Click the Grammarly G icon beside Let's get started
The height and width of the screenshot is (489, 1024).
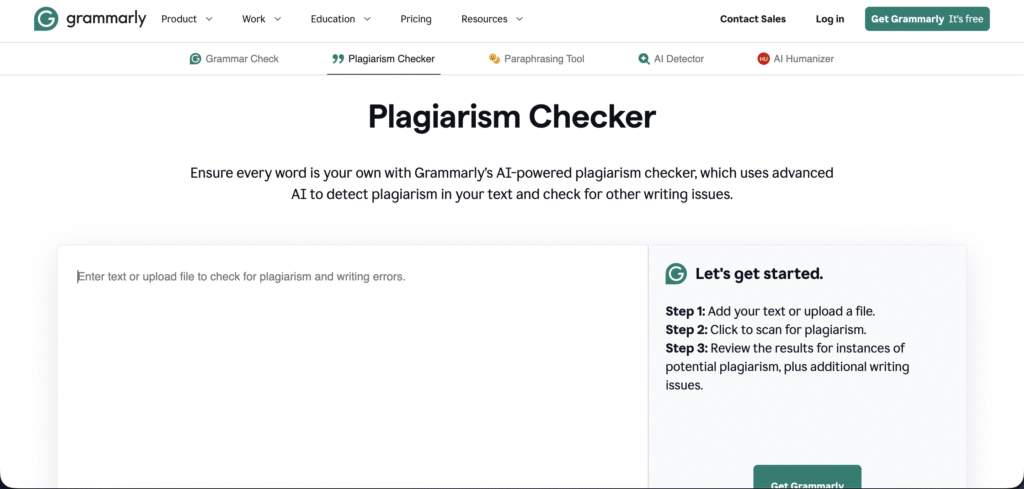(x=676, y=274)
